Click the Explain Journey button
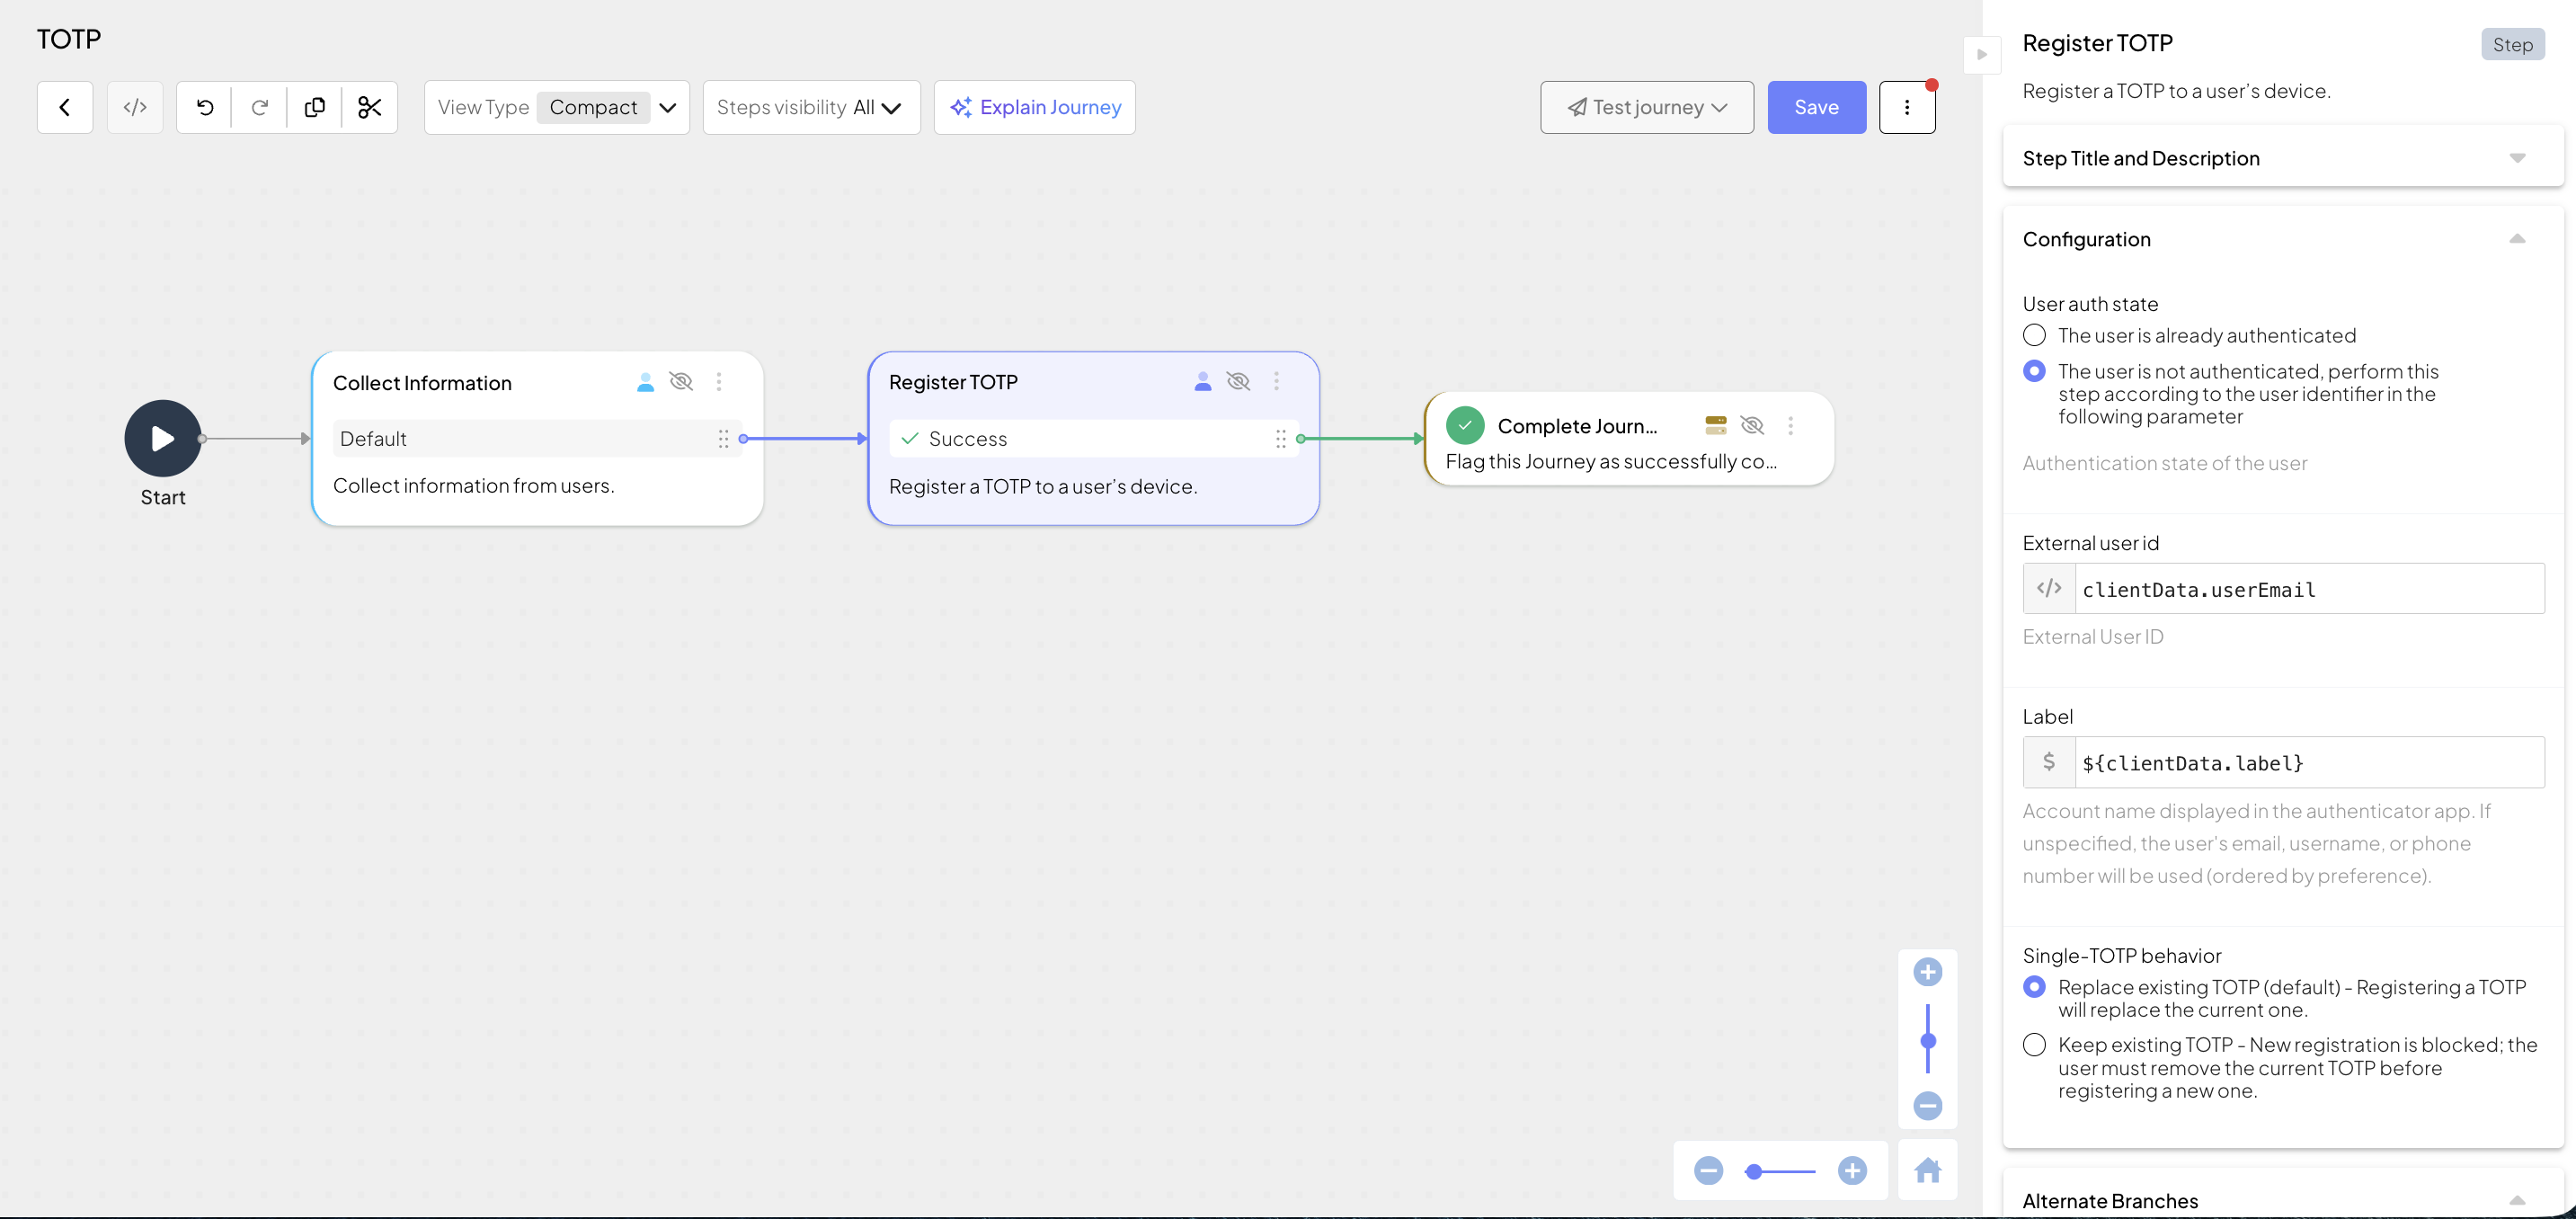Viewport: 2576px width, 1219px height. click(1035, 107)
